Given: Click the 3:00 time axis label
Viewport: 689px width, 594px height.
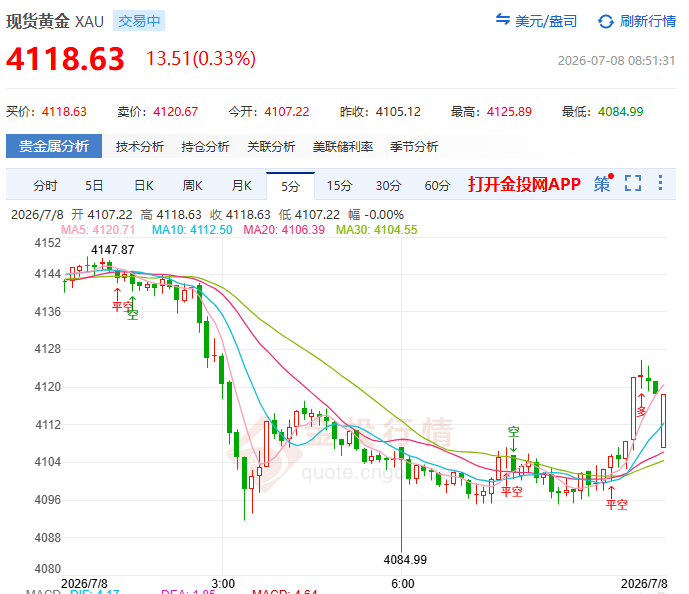Looking at the screenshot, I should [223, 584].
